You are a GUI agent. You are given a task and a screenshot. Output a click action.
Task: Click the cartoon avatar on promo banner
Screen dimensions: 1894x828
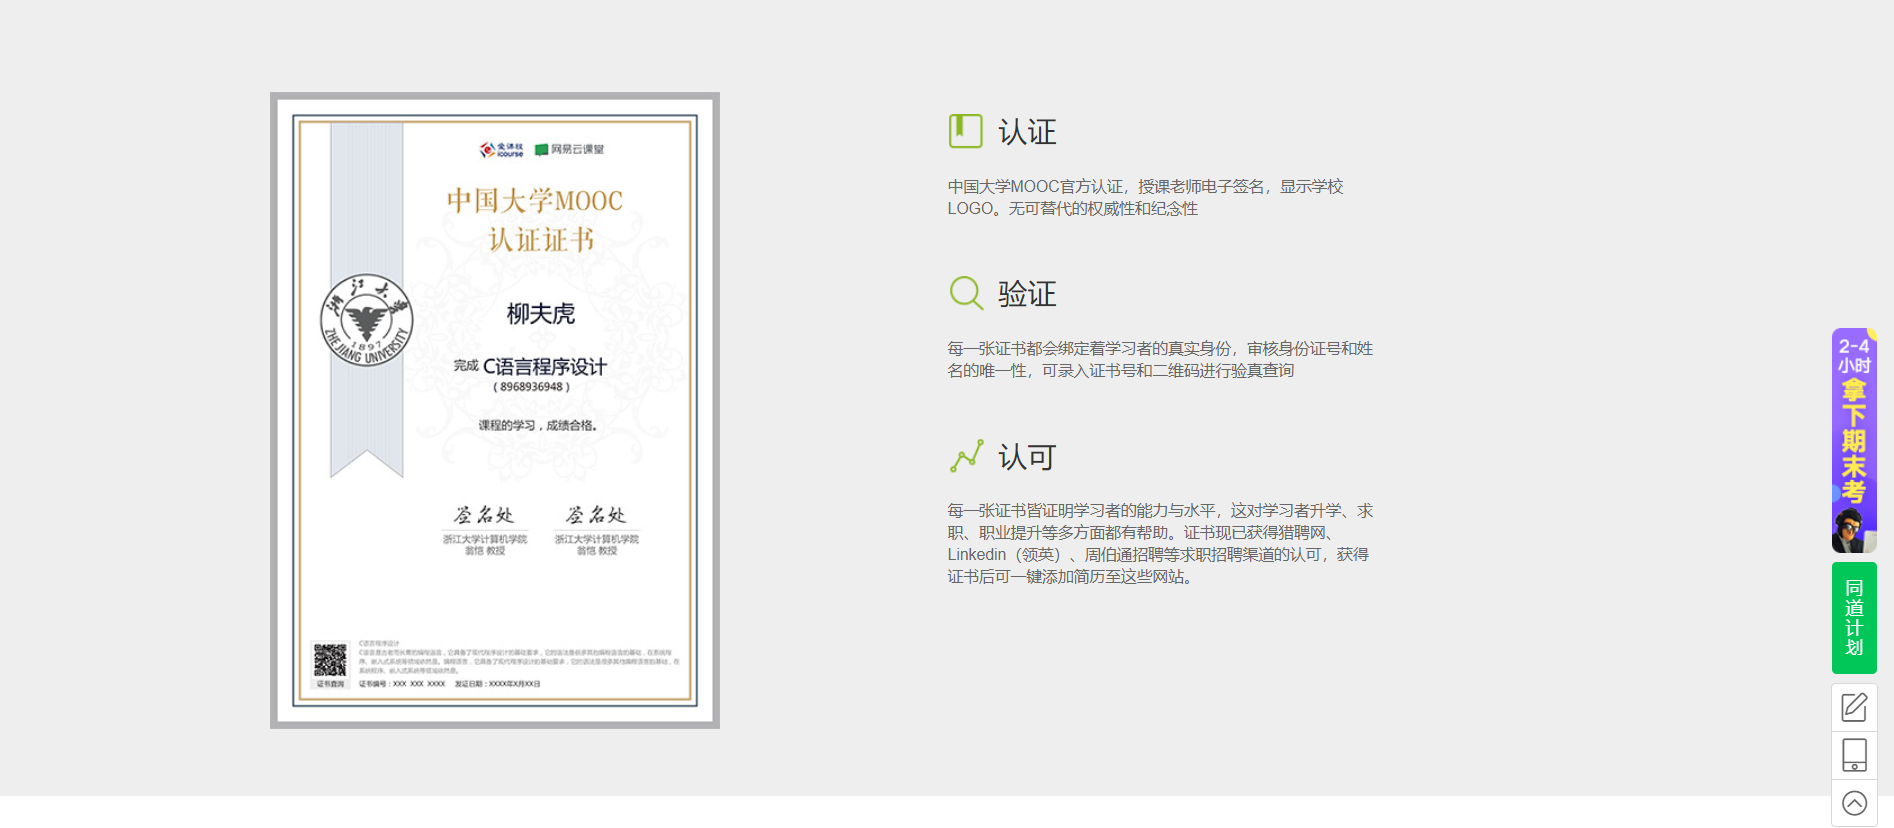tap(1852, 530)
